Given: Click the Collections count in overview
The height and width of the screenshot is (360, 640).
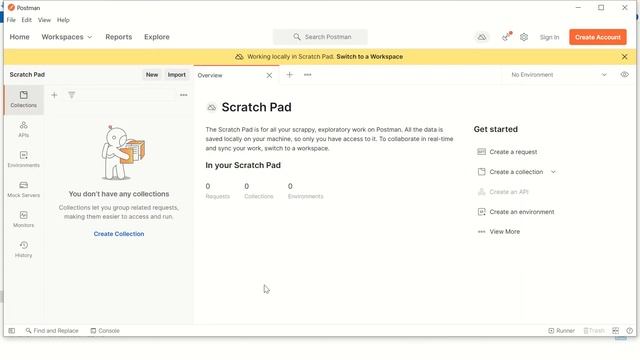Looking at the screenshot, I should pyautogui.click(x=259, y=191).
